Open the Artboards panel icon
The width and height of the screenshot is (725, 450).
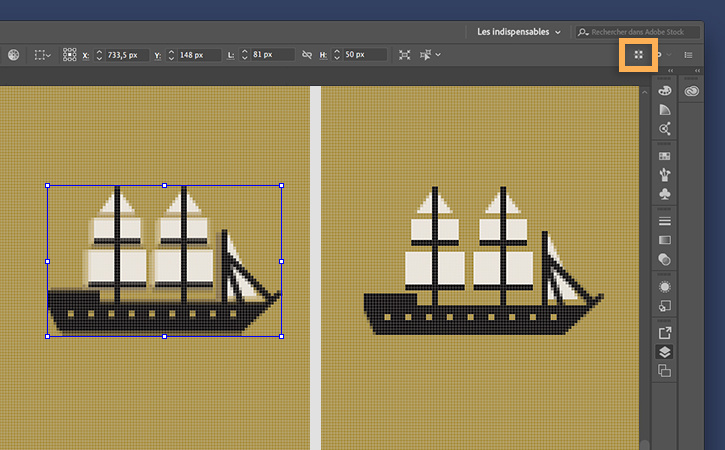pyautogui.click(x=664, y=371)
